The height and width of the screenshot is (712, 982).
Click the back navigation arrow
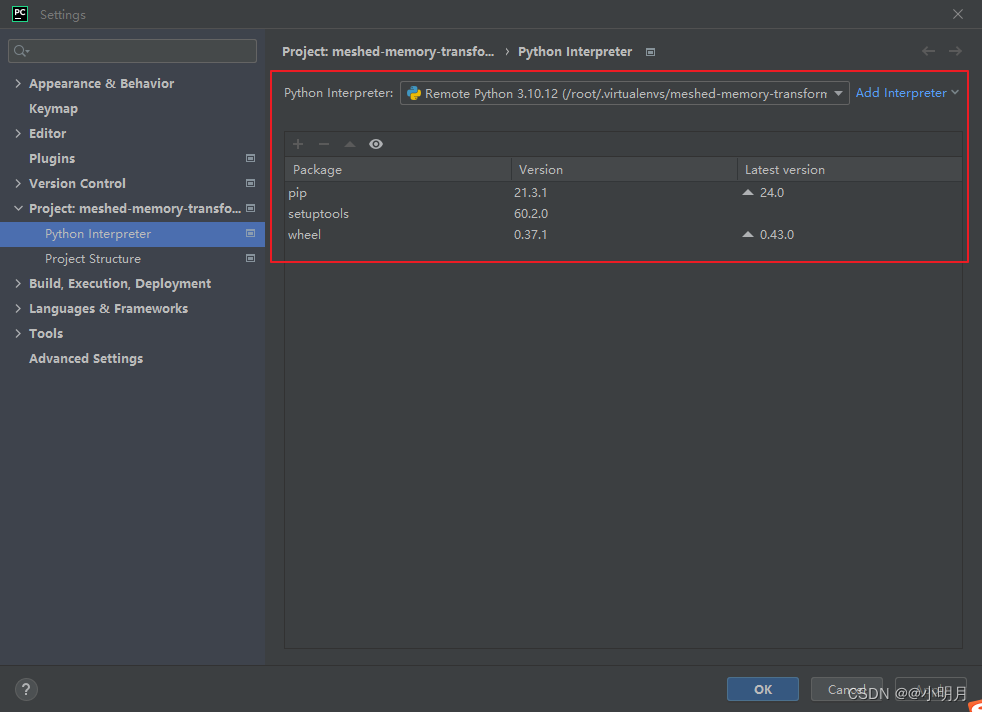click(928, 51)
